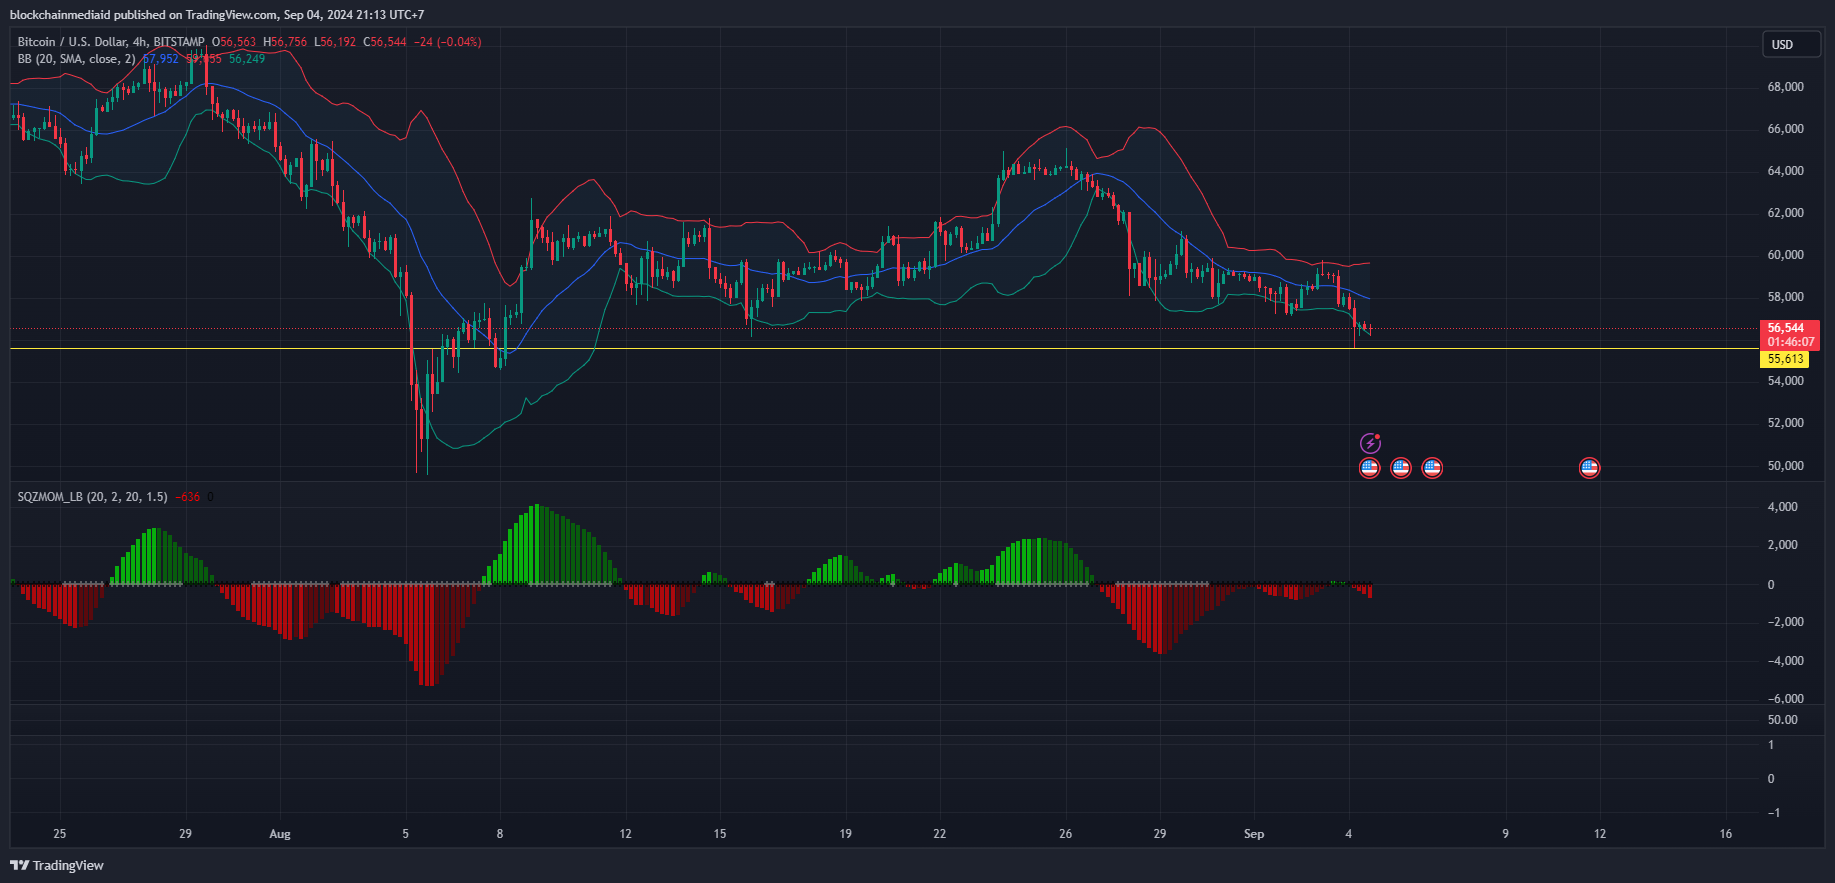This screenshot has height=883, width=1835.
Task: Open the US flag event directly below the lightning icon
Action: [1370, 467]
